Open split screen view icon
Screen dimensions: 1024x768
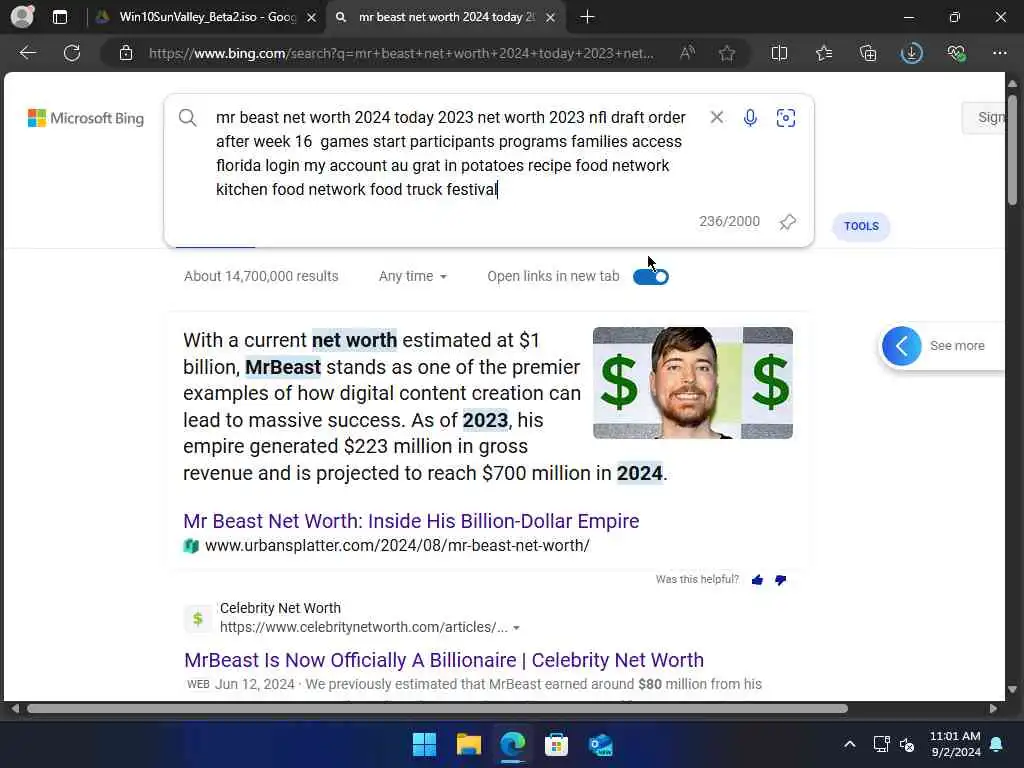coord(779,53)
